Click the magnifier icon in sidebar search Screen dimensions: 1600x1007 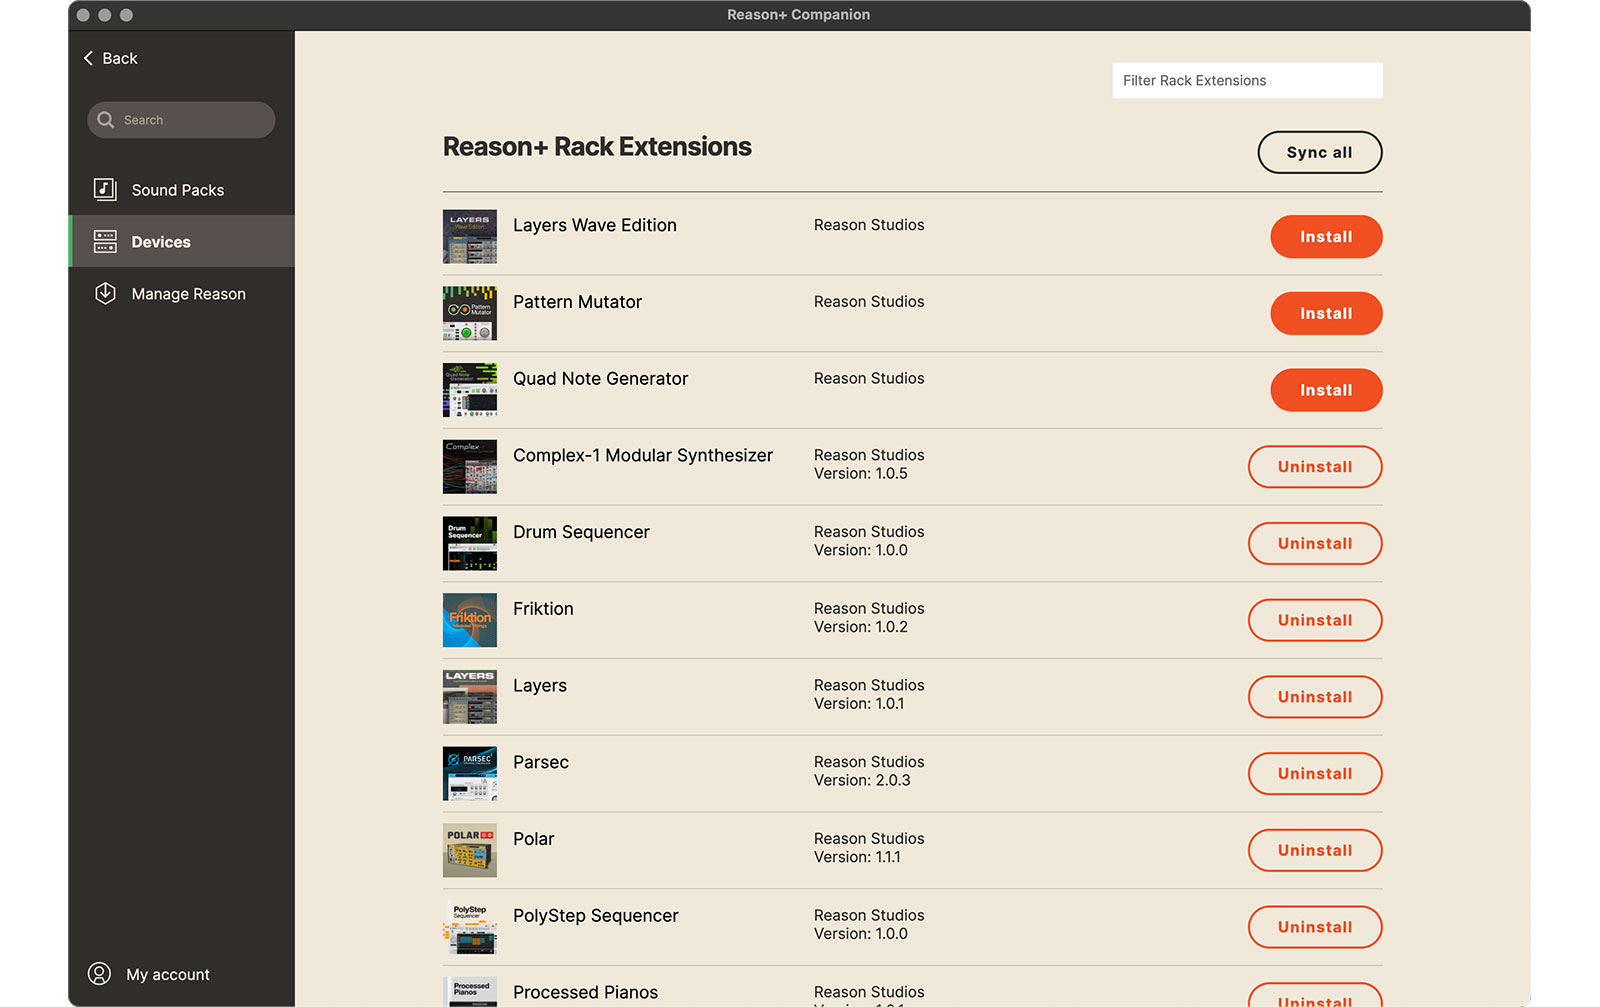(105, 120)
